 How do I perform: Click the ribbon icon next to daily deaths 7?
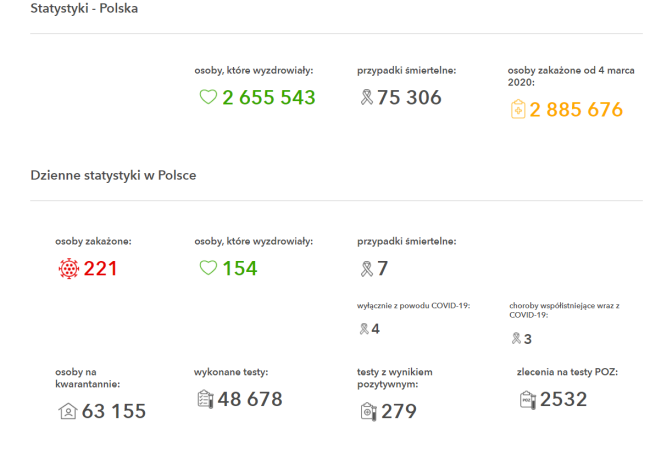(x=366, y=268)
